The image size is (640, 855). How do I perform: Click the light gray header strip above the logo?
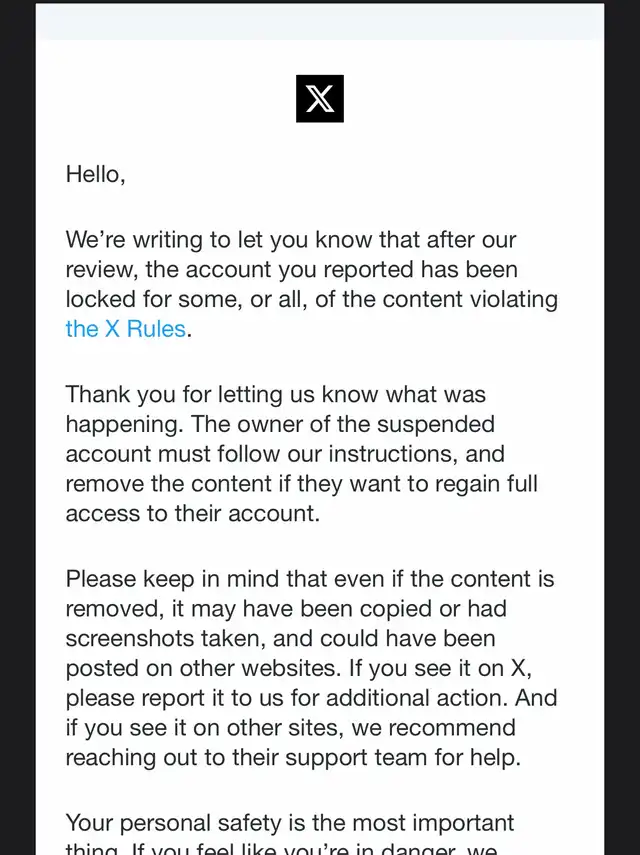[x=320, y=22]
